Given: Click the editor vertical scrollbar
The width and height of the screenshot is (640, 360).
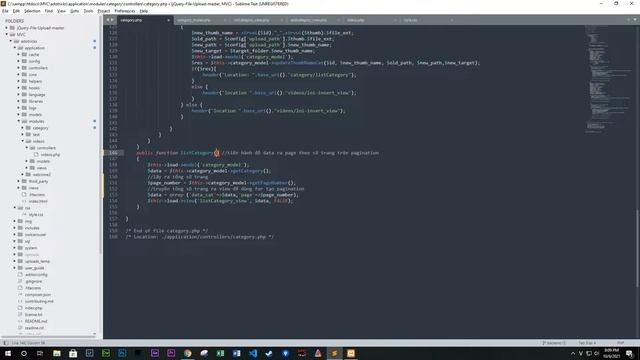Looking at the screenshot, I should pos(638,248).
